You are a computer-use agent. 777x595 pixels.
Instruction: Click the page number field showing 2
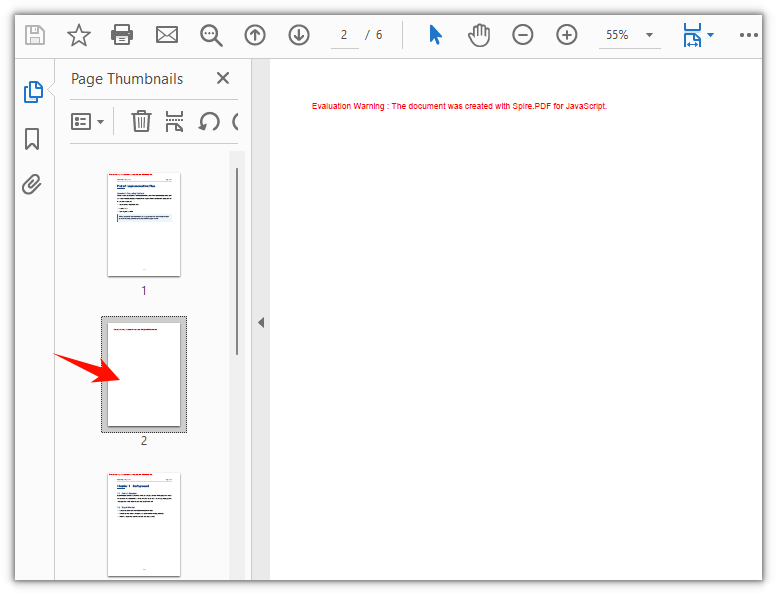pyautogui.click(x=344, y=36)
